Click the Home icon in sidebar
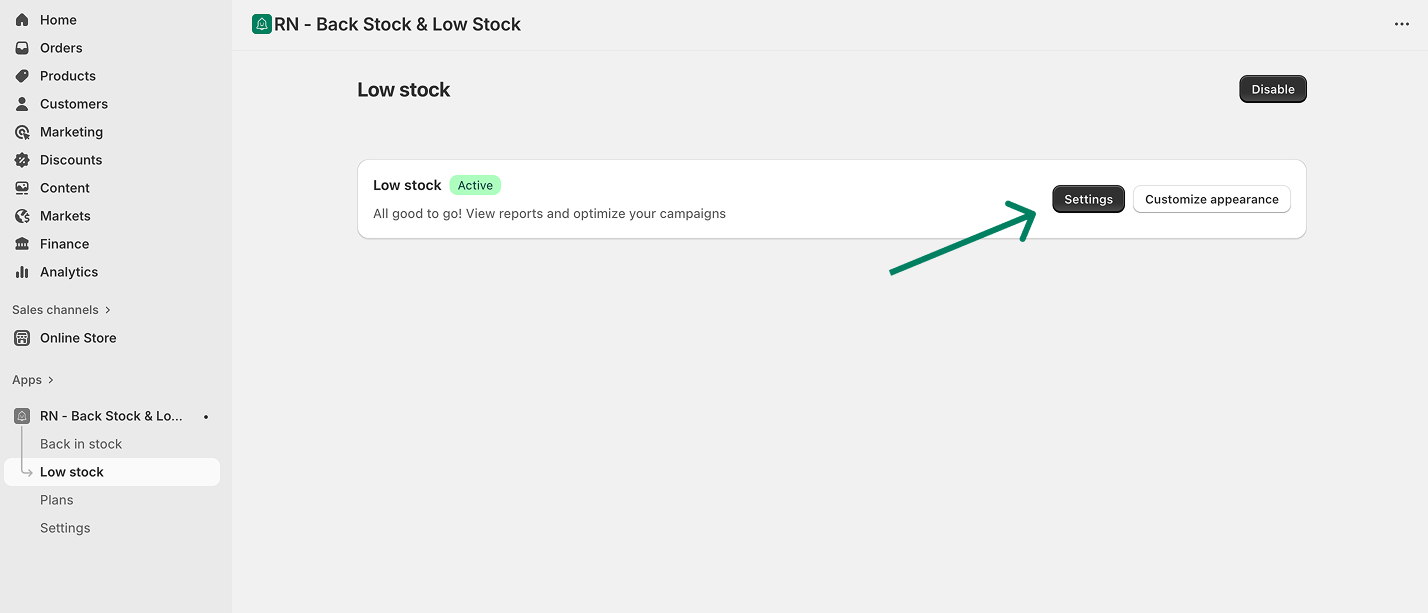The width and height of the screenshot is (1428, 613). [22, 20]
